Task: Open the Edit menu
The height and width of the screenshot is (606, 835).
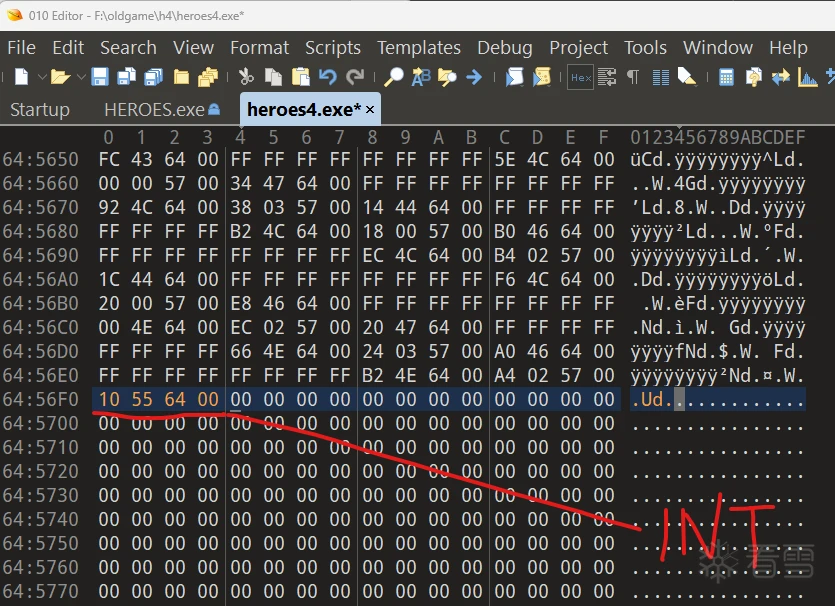Action: pos(68,48)
